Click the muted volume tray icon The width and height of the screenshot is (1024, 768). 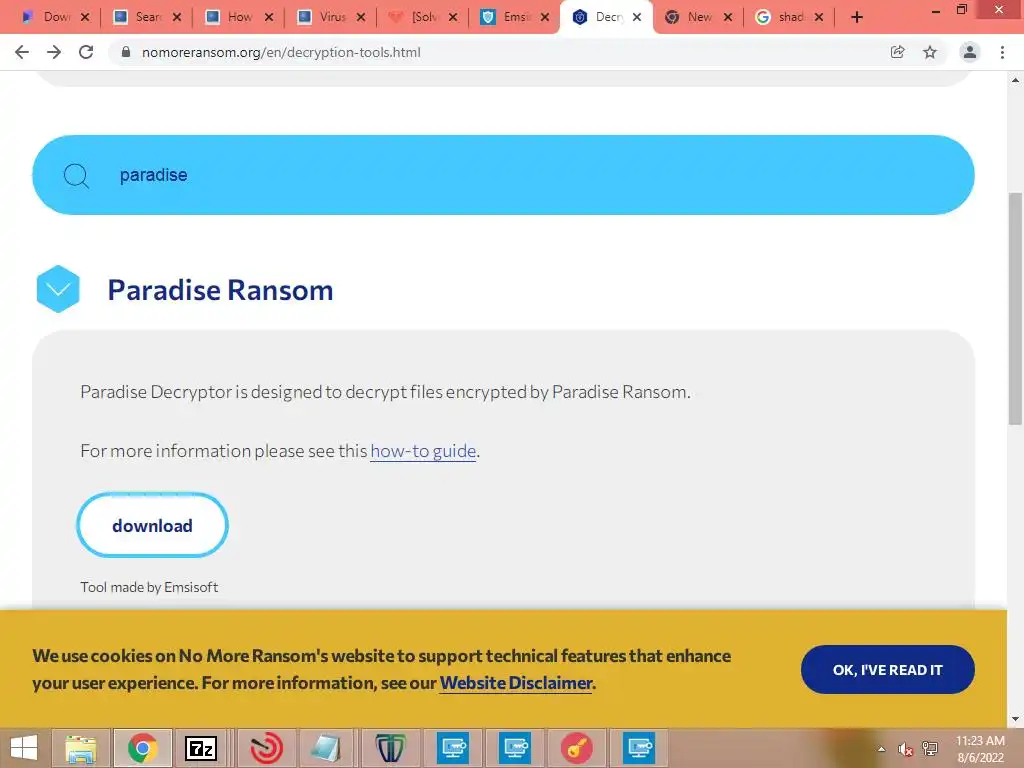(905, 749)
